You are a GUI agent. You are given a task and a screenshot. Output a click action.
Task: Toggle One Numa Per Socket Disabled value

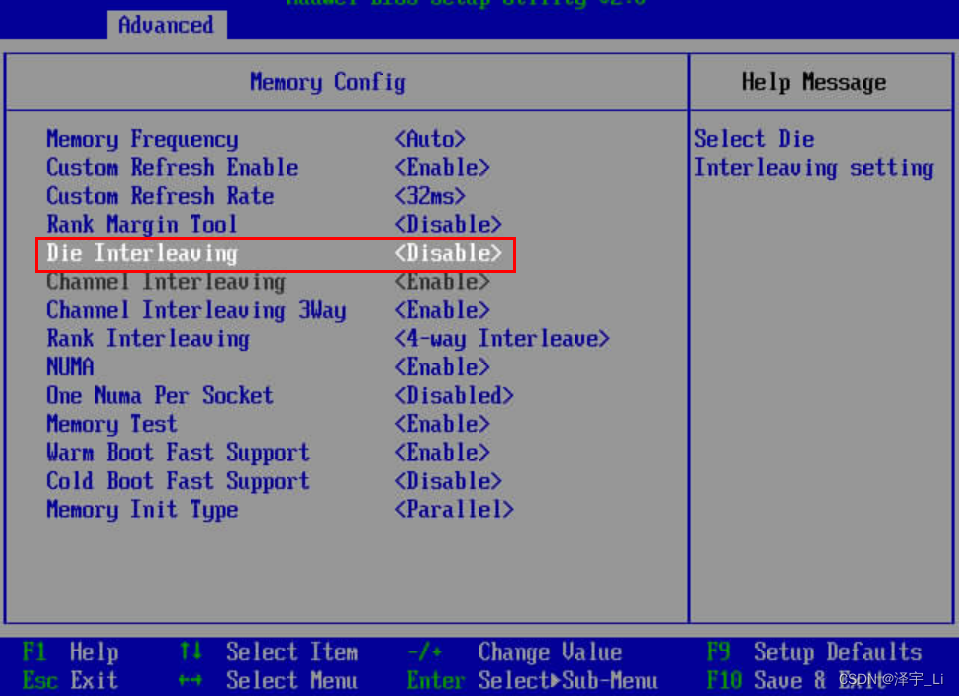pos(454,396)
